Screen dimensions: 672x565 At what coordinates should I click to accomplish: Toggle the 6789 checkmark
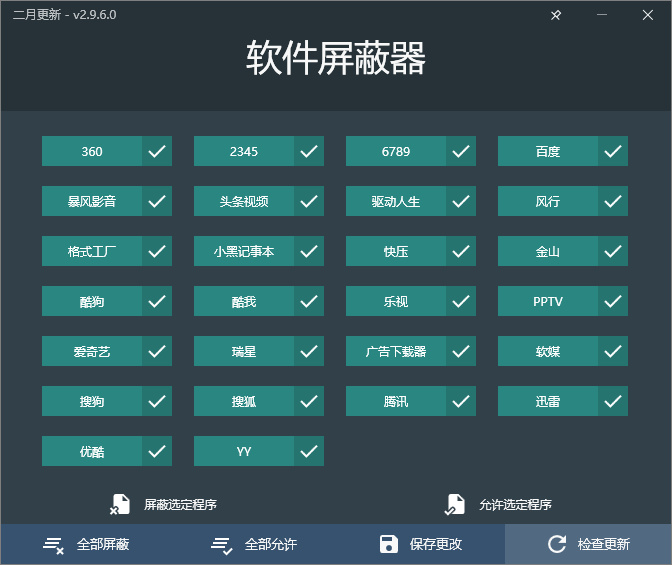[x=461, y=151]
